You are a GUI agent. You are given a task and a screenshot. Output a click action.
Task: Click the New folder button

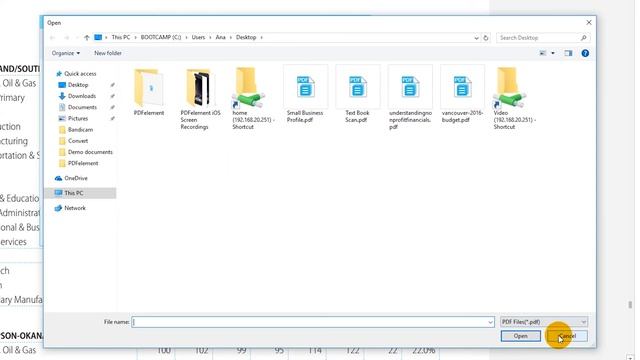click(108, 53)
